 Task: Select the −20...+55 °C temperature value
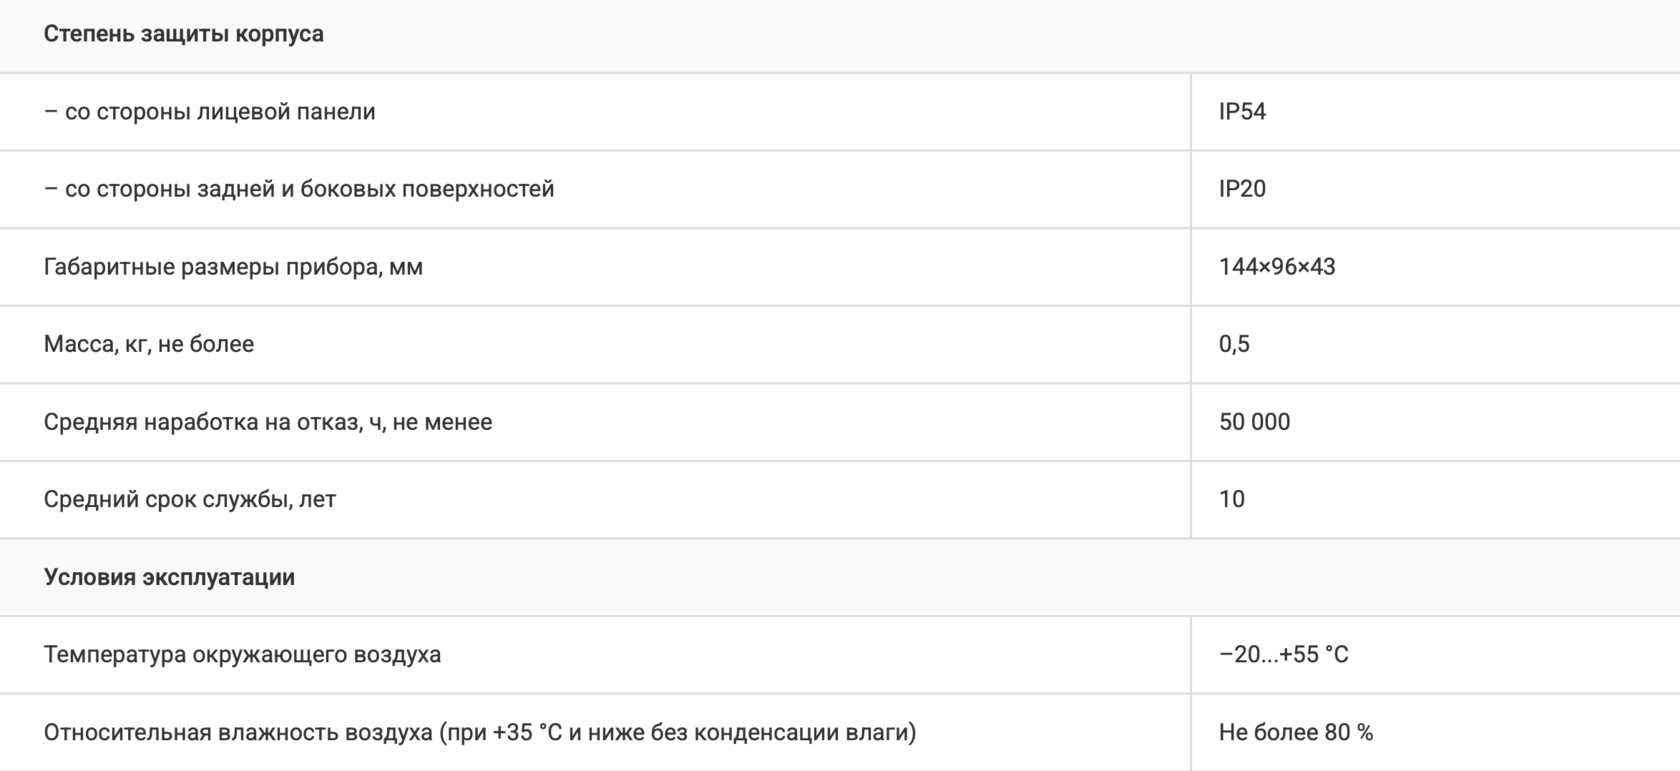tap(1283, 655)
